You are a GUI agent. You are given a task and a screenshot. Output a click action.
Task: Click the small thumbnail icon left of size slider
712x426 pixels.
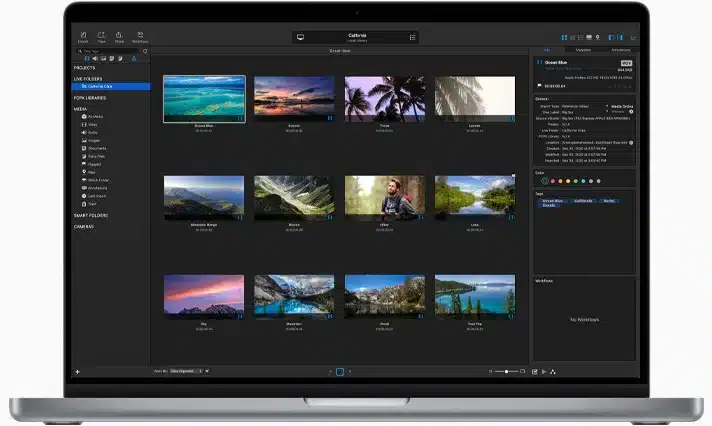click(x=490, y=372)
